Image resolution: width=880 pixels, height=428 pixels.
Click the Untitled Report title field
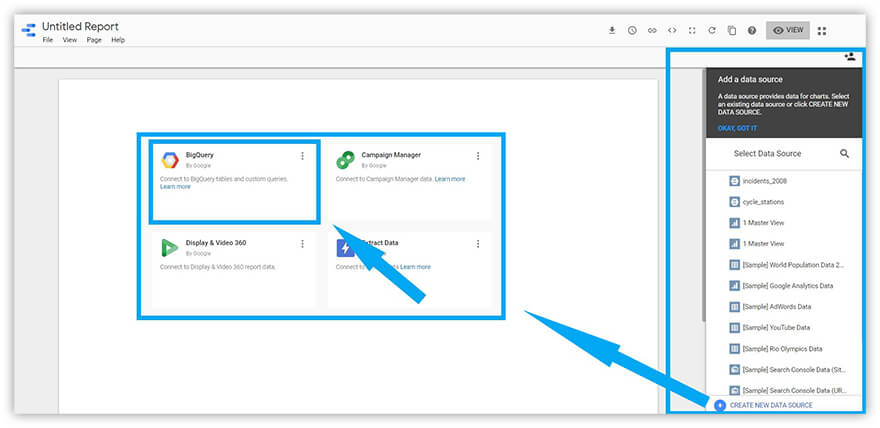tap(80, 26)
